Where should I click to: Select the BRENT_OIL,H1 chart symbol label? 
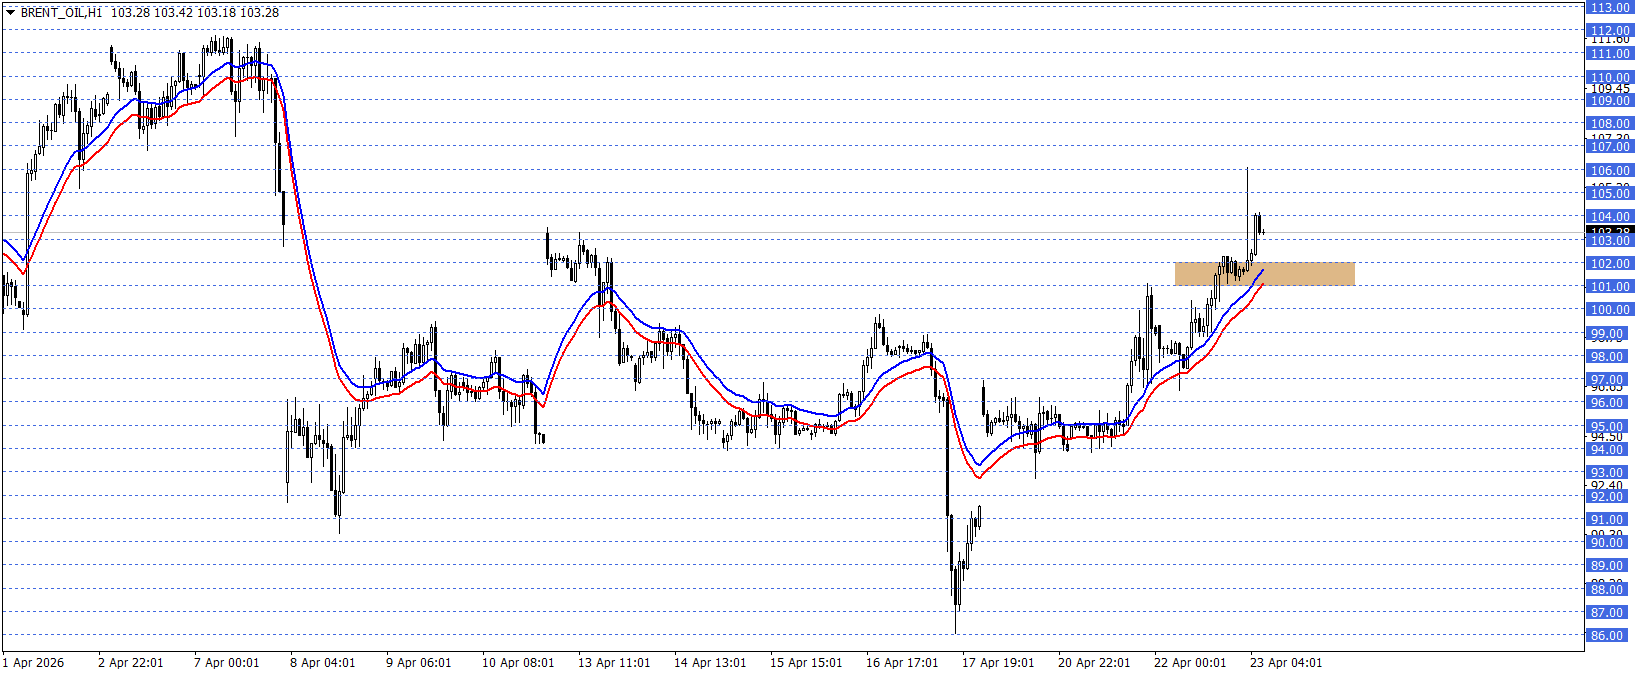pos(61,13)
